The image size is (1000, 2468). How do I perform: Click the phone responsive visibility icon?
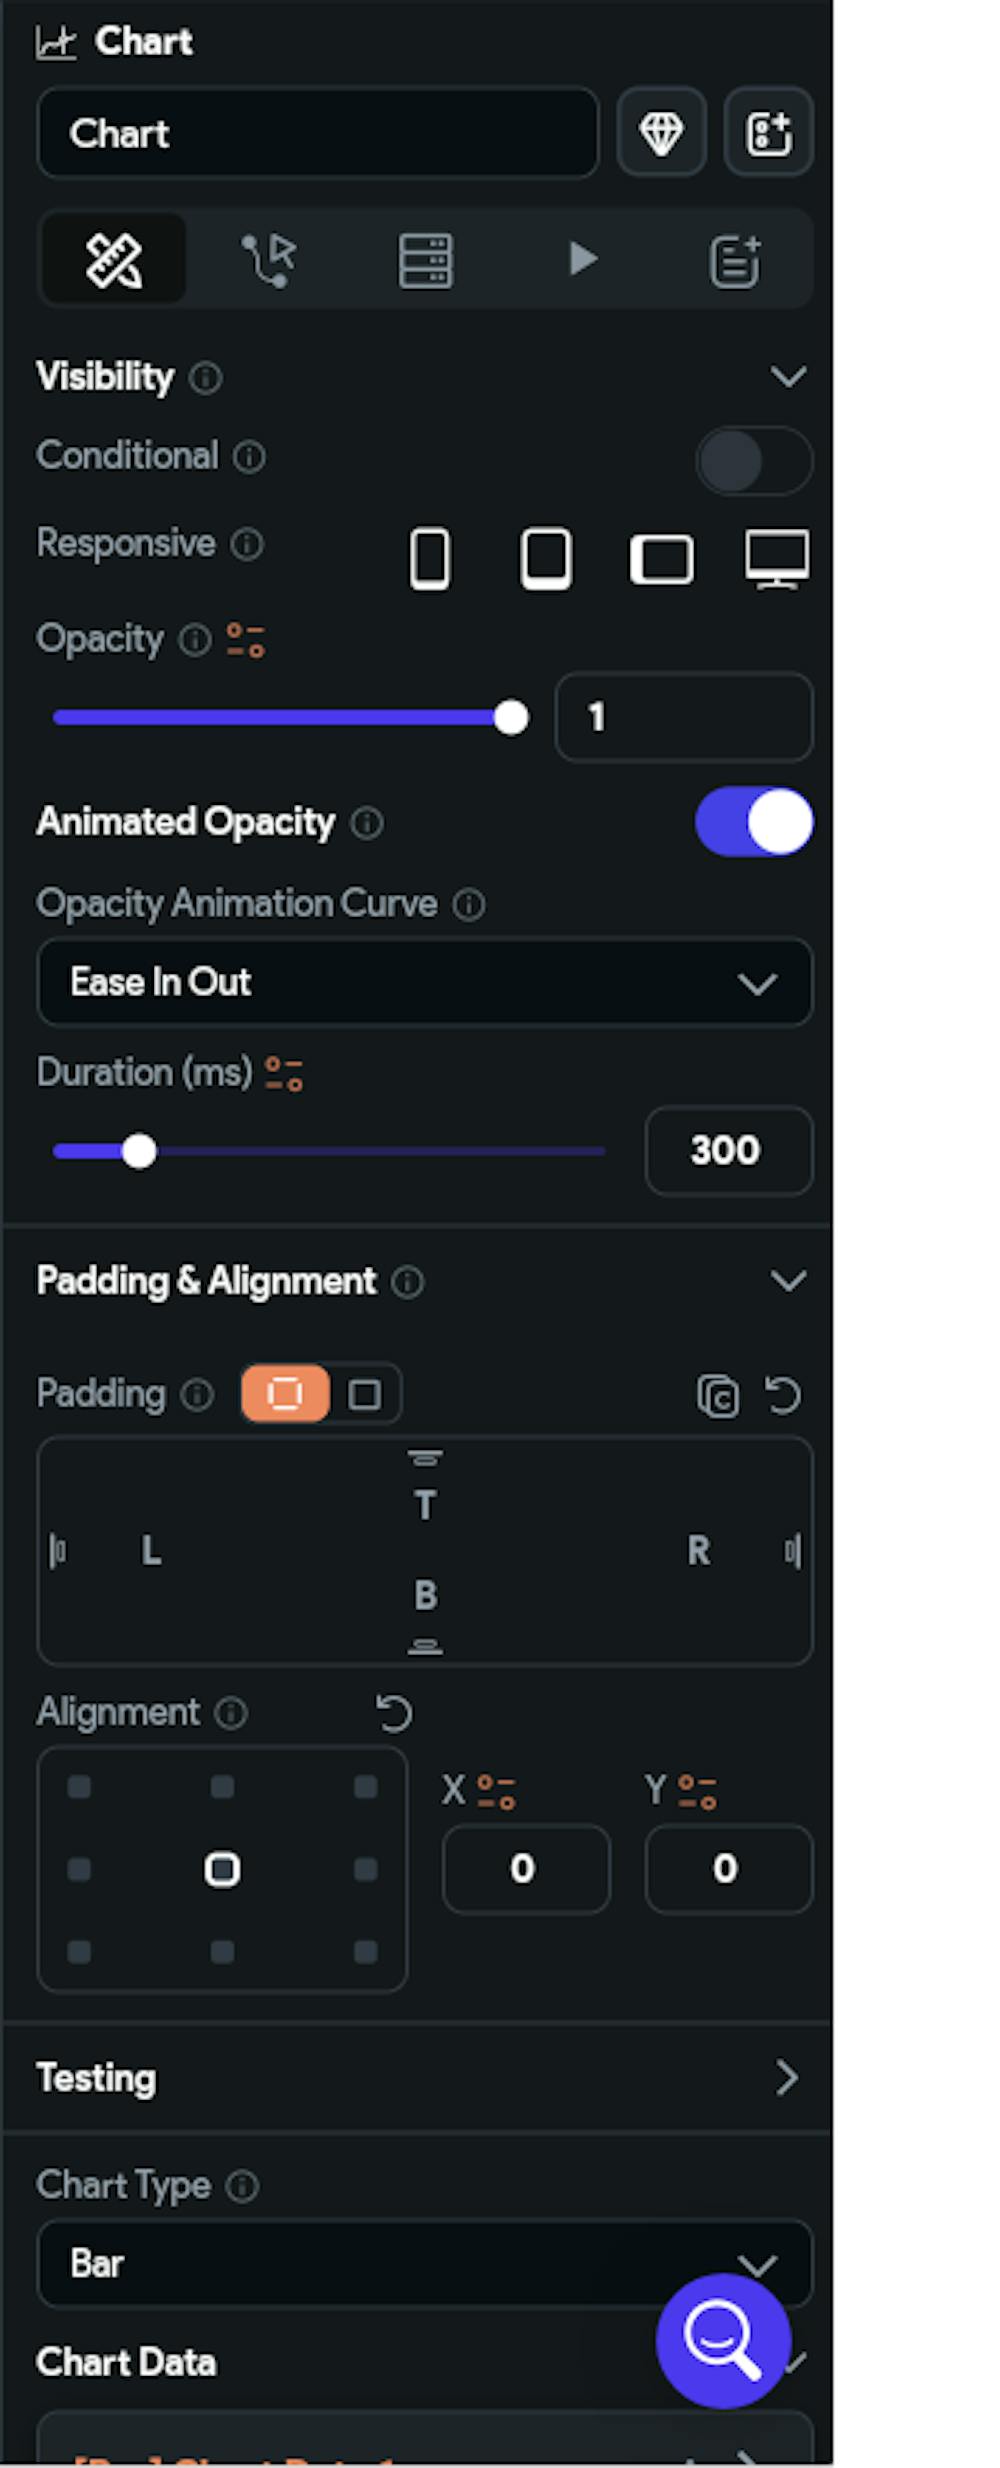point(430,558)
